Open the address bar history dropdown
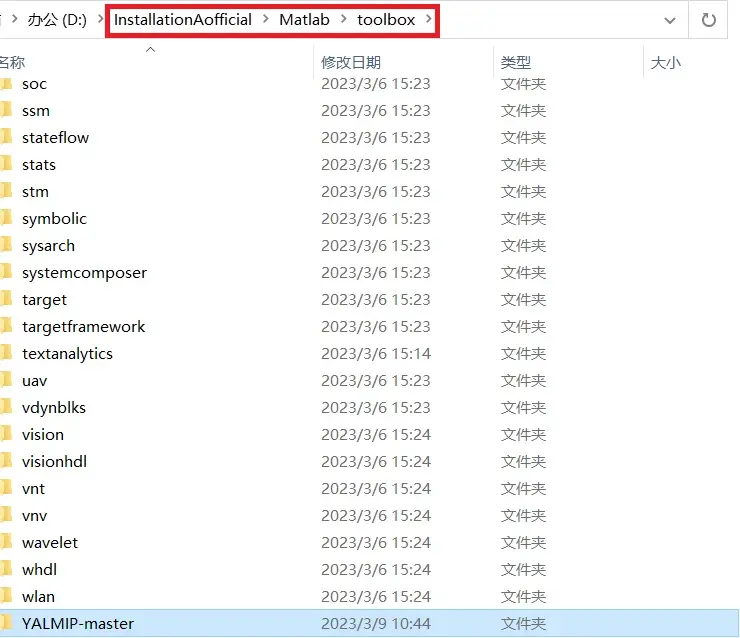 (669, 20)
